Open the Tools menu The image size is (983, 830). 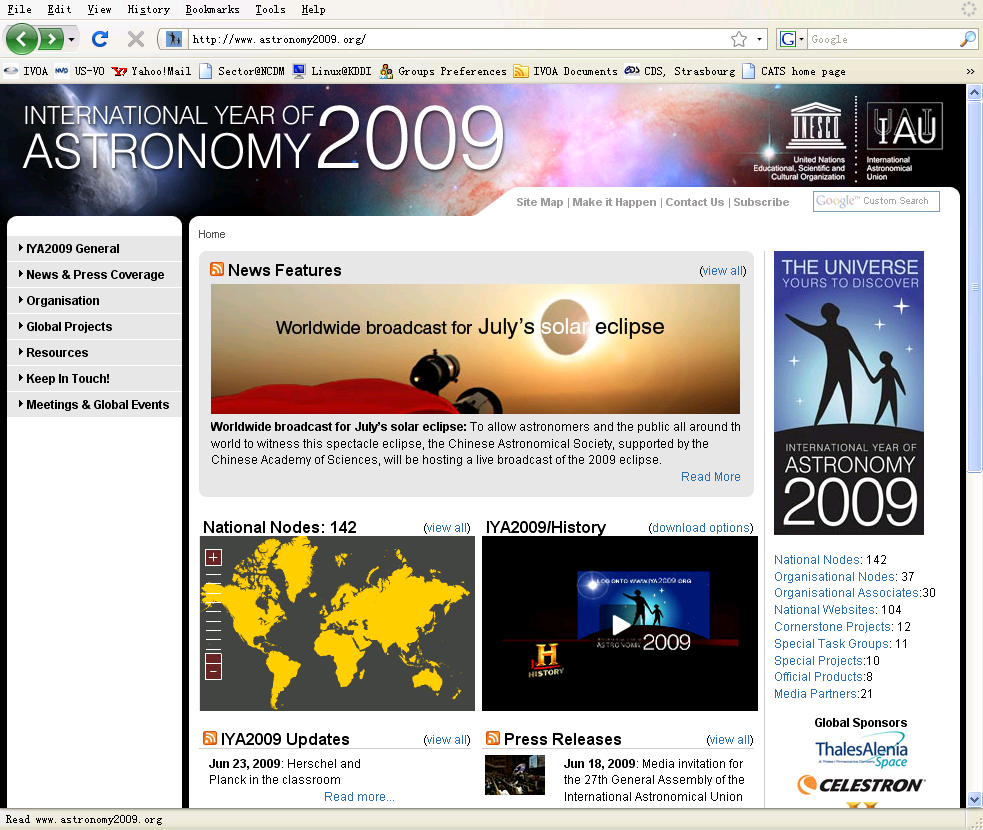click(x=270, y=9)
